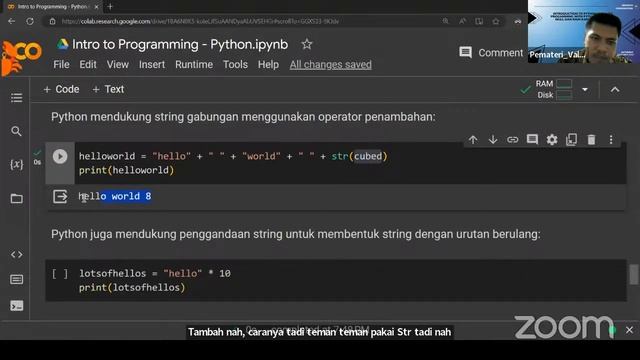The image size is (640, 360).
Task: Click code line print(helloworld)
Action: [127, 170]
